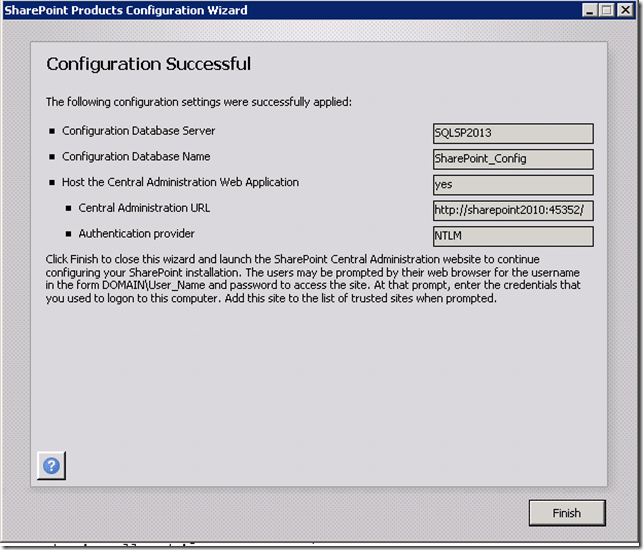Click the NTLM authentication provider field
Viewport: 643px width, 550px height.
pyautogui.click(x=513, y=237)
